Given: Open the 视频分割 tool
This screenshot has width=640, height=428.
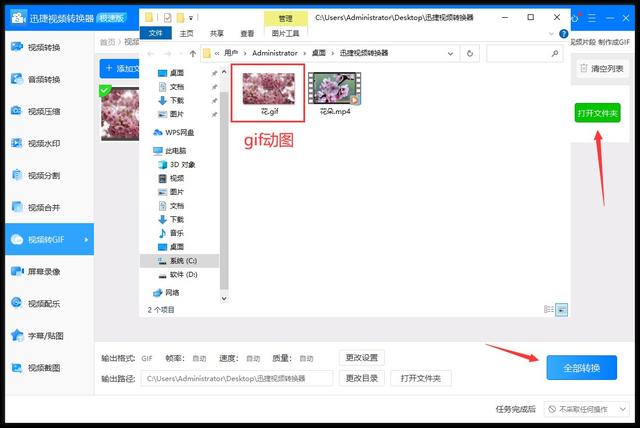Looking at the screenshot, I should click(x=43, y=175).
